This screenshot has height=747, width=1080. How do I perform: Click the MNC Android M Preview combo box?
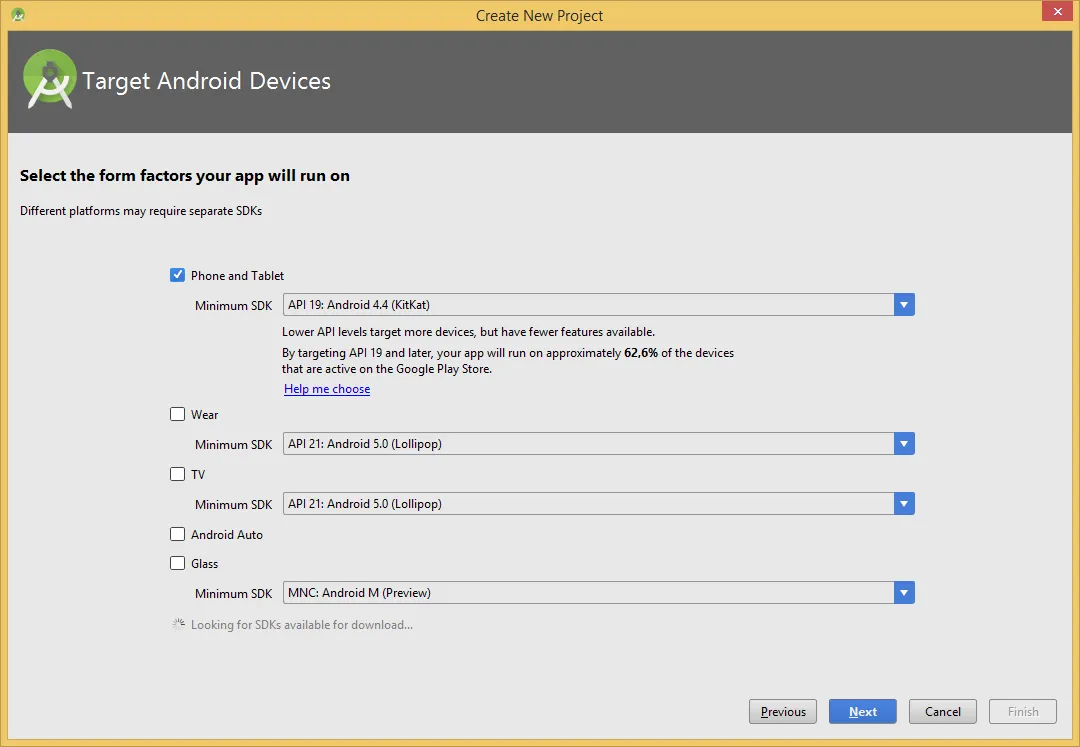(588, 593)
